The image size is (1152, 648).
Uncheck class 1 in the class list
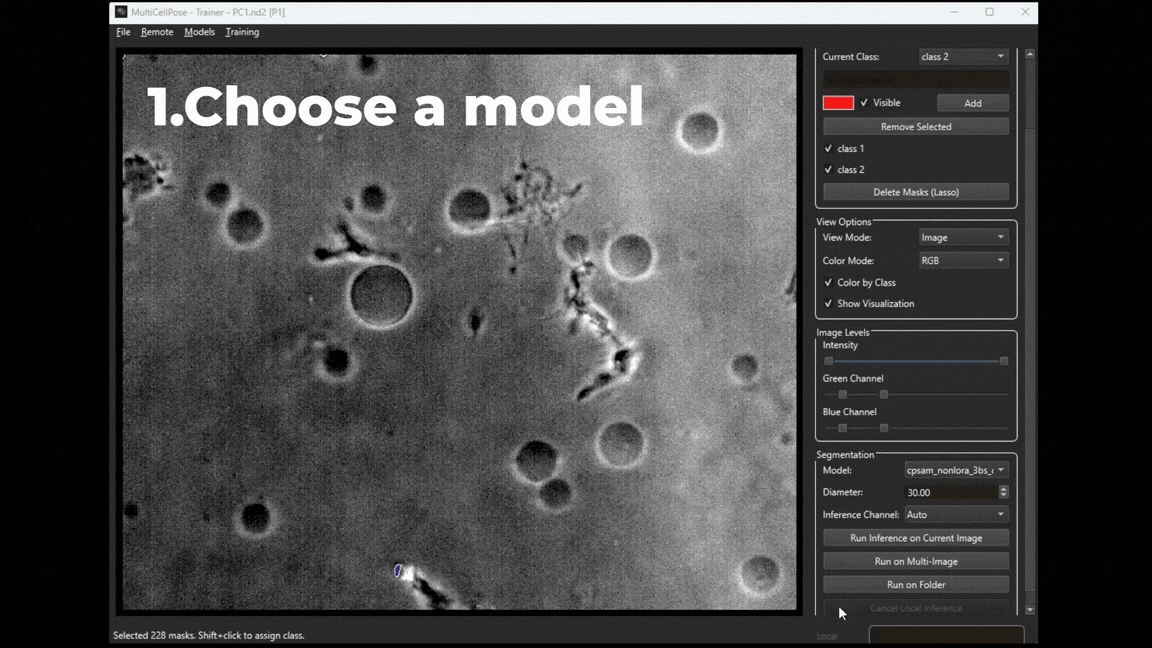(828, 149)
